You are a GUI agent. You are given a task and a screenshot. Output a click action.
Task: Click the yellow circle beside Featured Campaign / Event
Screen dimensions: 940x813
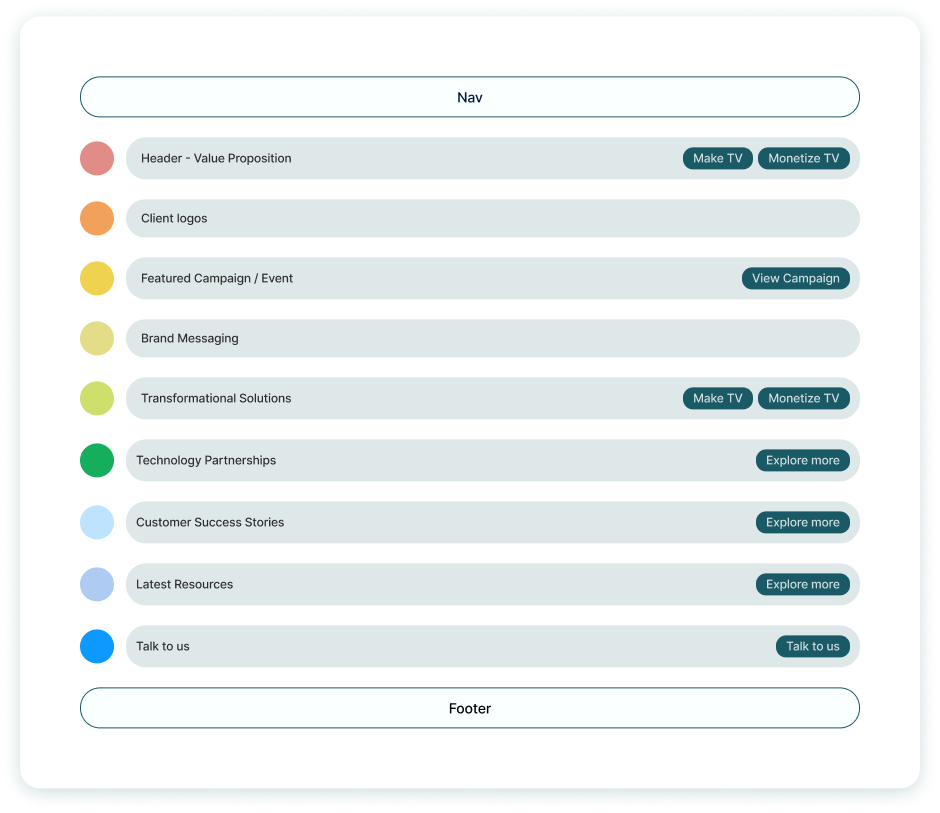pos(97,278)
